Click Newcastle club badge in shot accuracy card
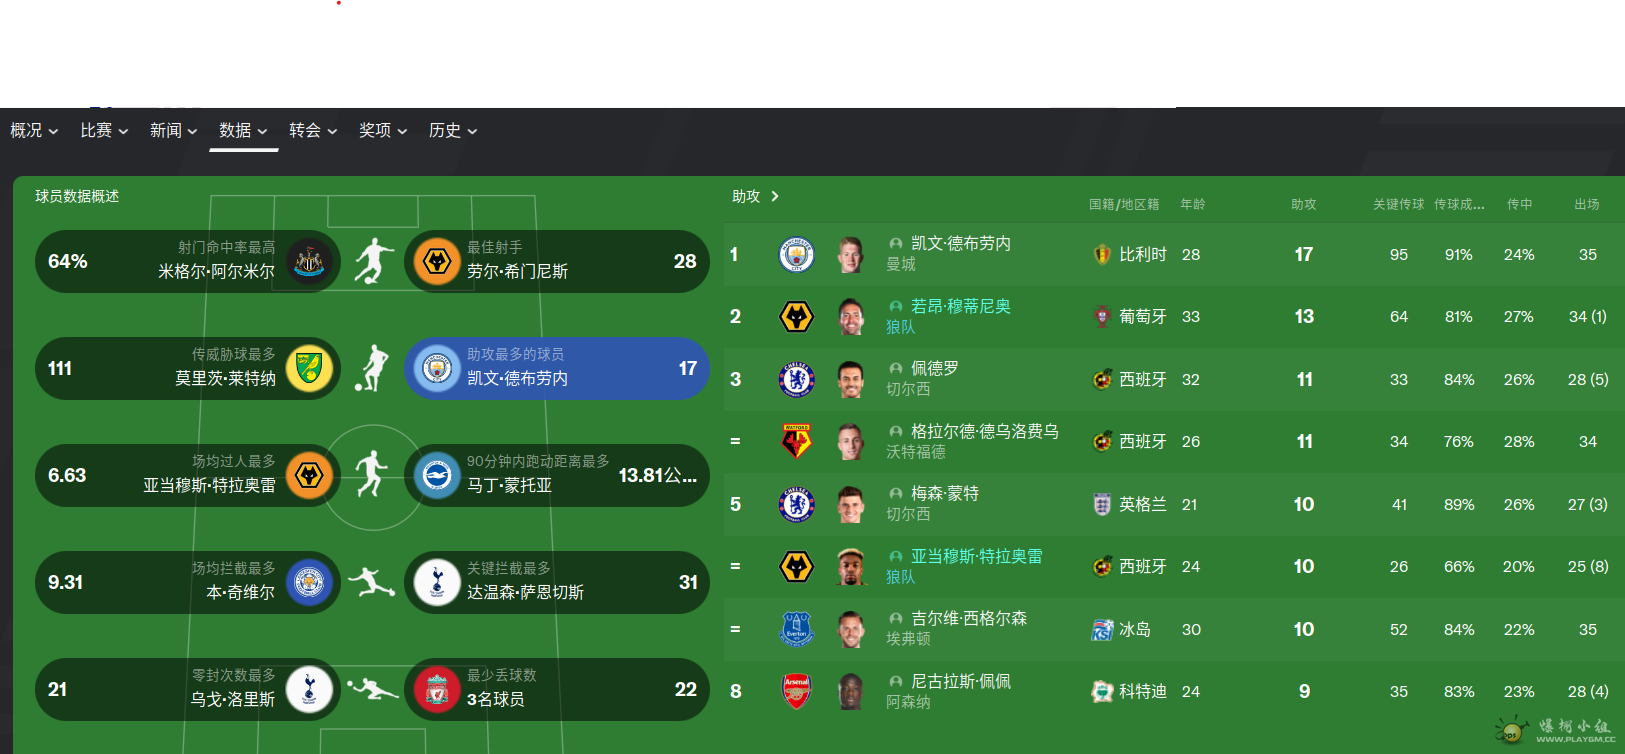Screen dimensions: 1625x754 309,261
